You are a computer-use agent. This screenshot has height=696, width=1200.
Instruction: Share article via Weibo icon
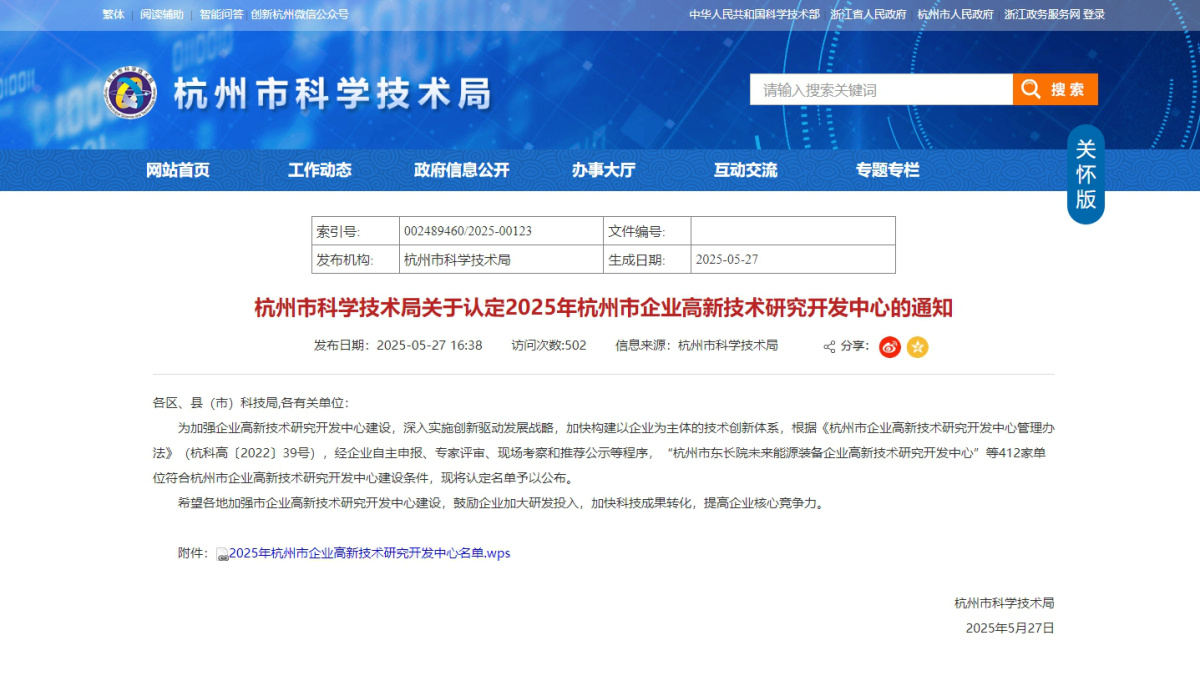889,347
